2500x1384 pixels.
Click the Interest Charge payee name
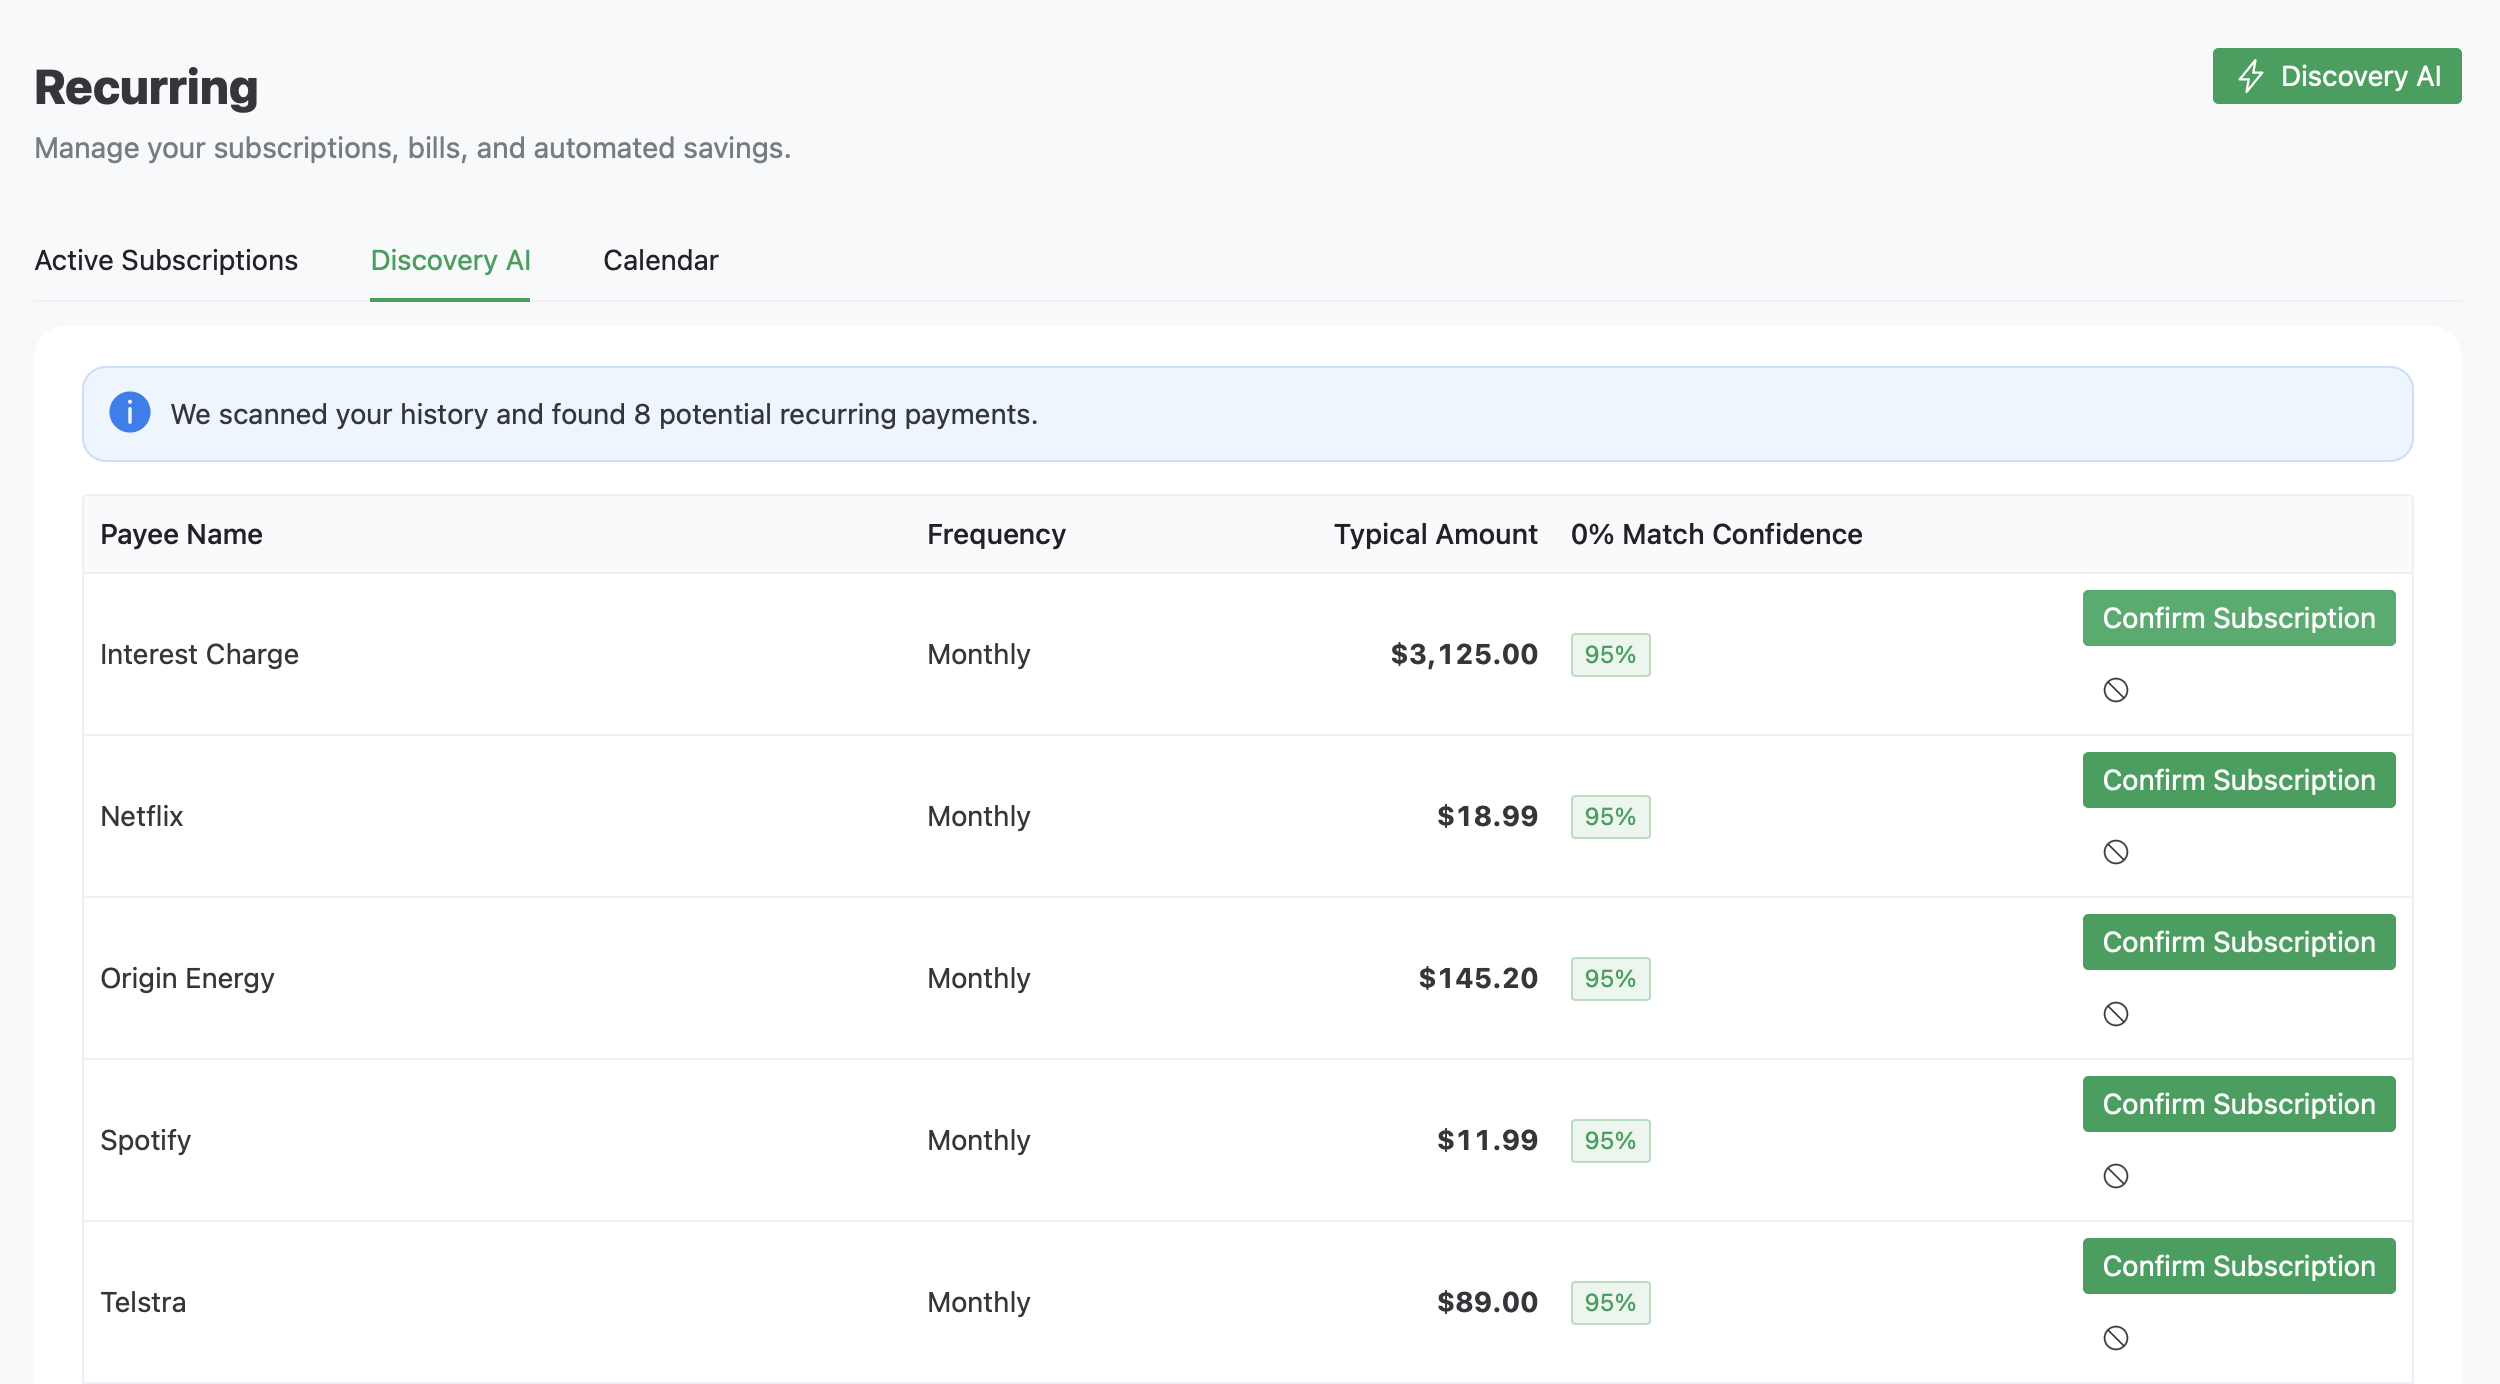(x=199, y=654)
